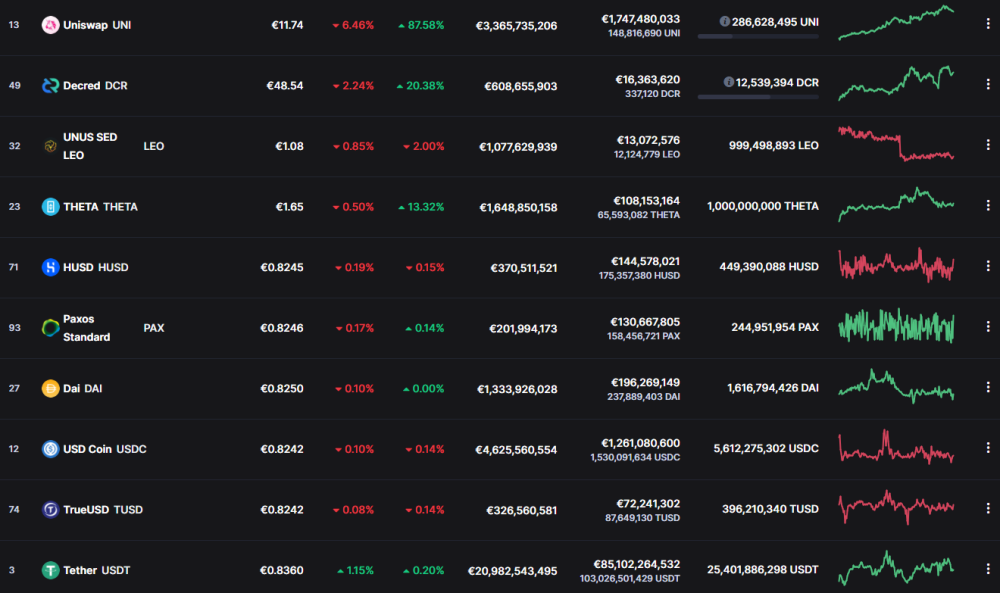Open the three-dot menu for Uniswap

tap(988, 24)
